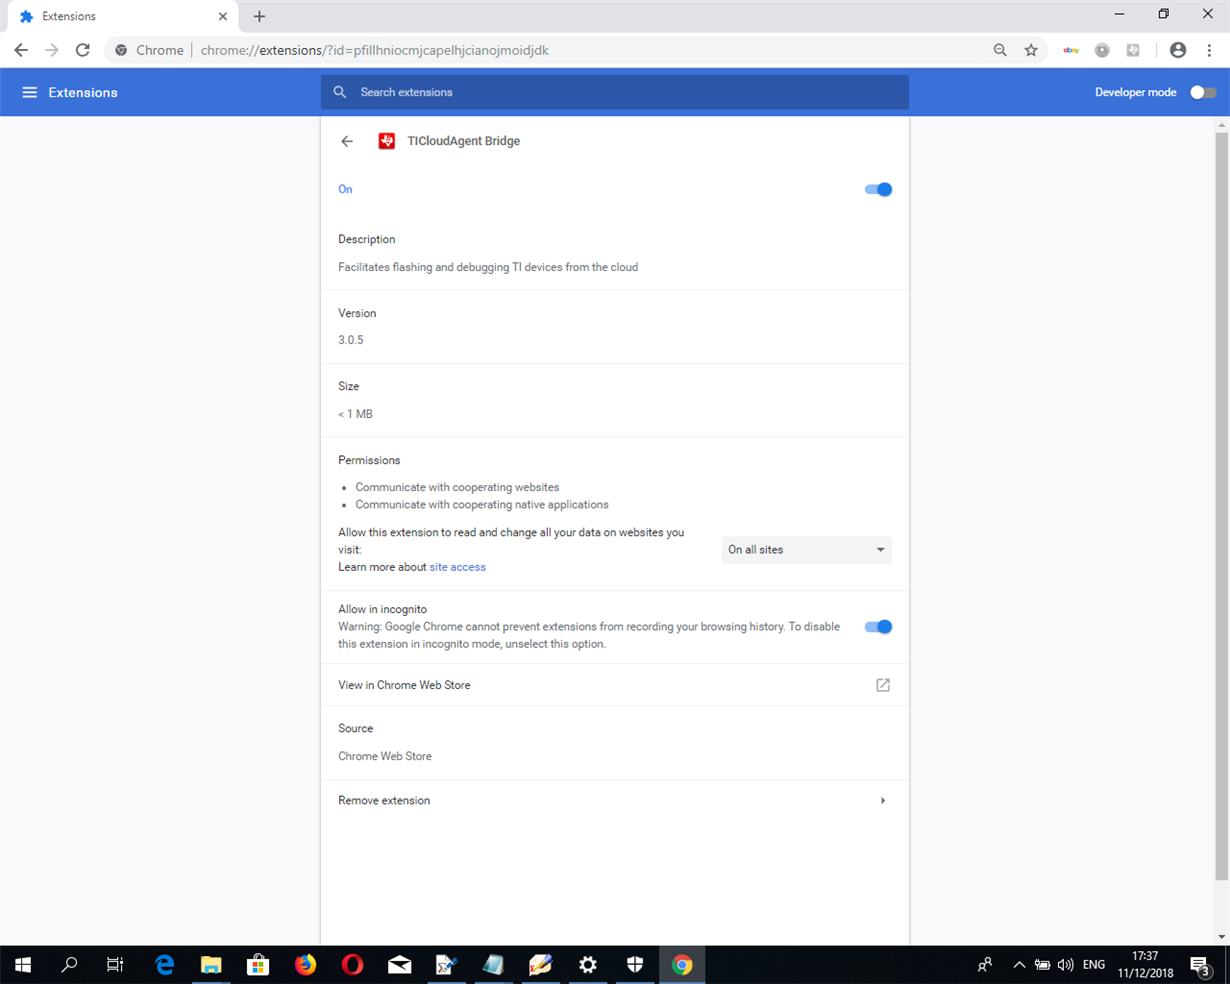This screenshot has height=984, width=1230.
Task: Select the Extensions browser tab
Action: pos(121,17)
